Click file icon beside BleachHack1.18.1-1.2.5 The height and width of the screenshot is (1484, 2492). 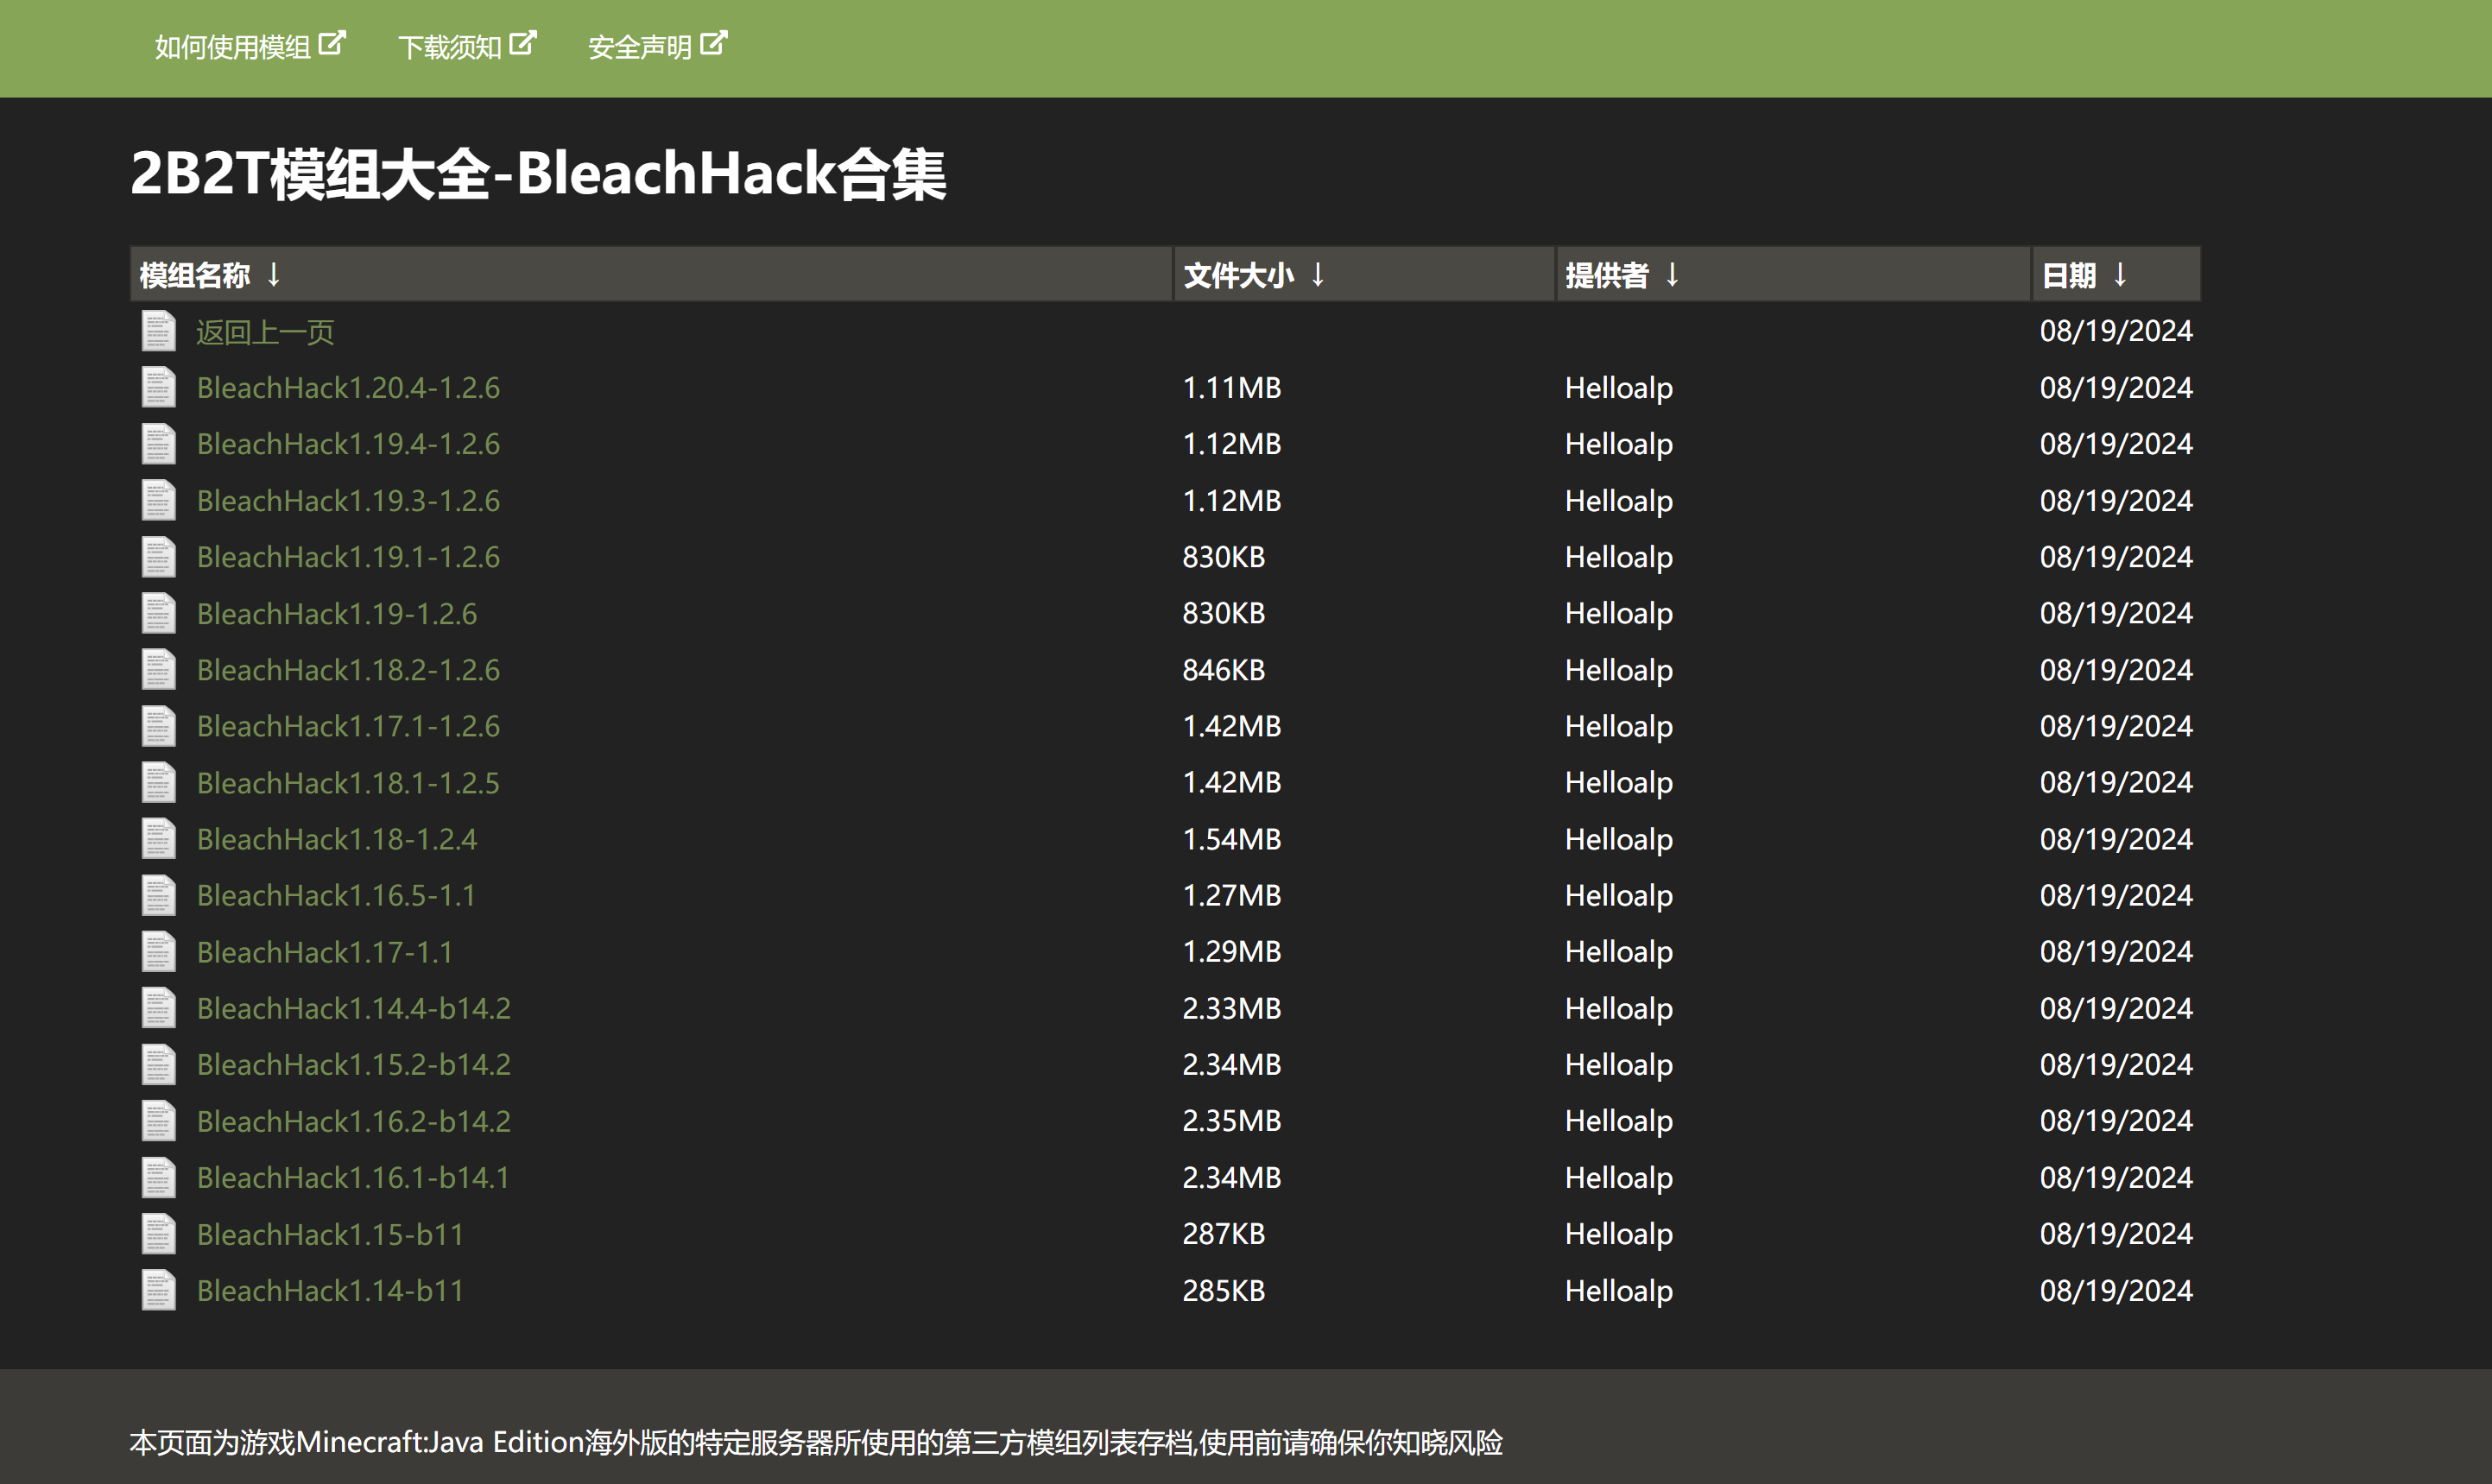pyautogui.click(x=158, y=782)
